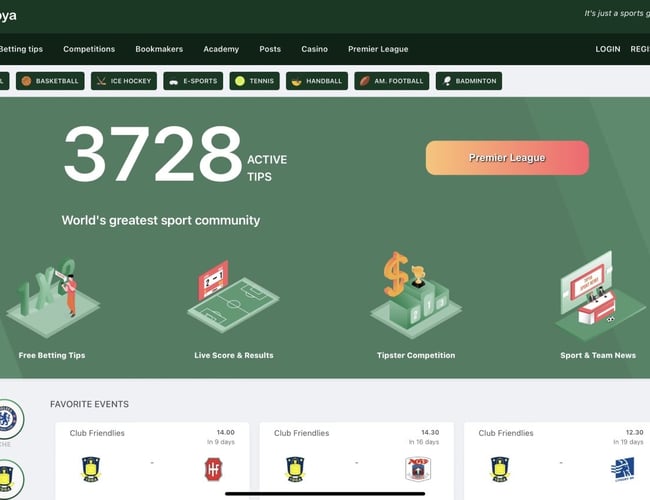The height and width of the screenshot is (500, 650).
Task: Click the FAVORITE EVENTS heading
Action: [x=90, y=404]
